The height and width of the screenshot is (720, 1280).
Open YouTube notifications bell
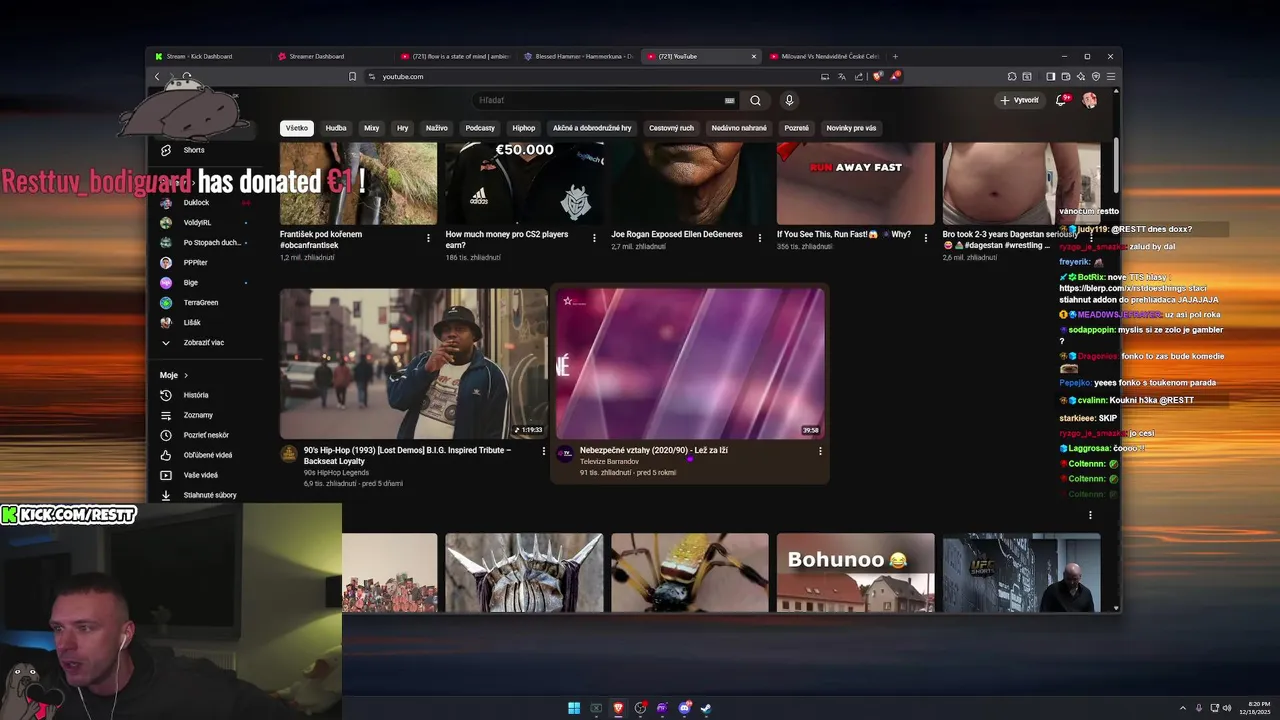coord(1061,100)
